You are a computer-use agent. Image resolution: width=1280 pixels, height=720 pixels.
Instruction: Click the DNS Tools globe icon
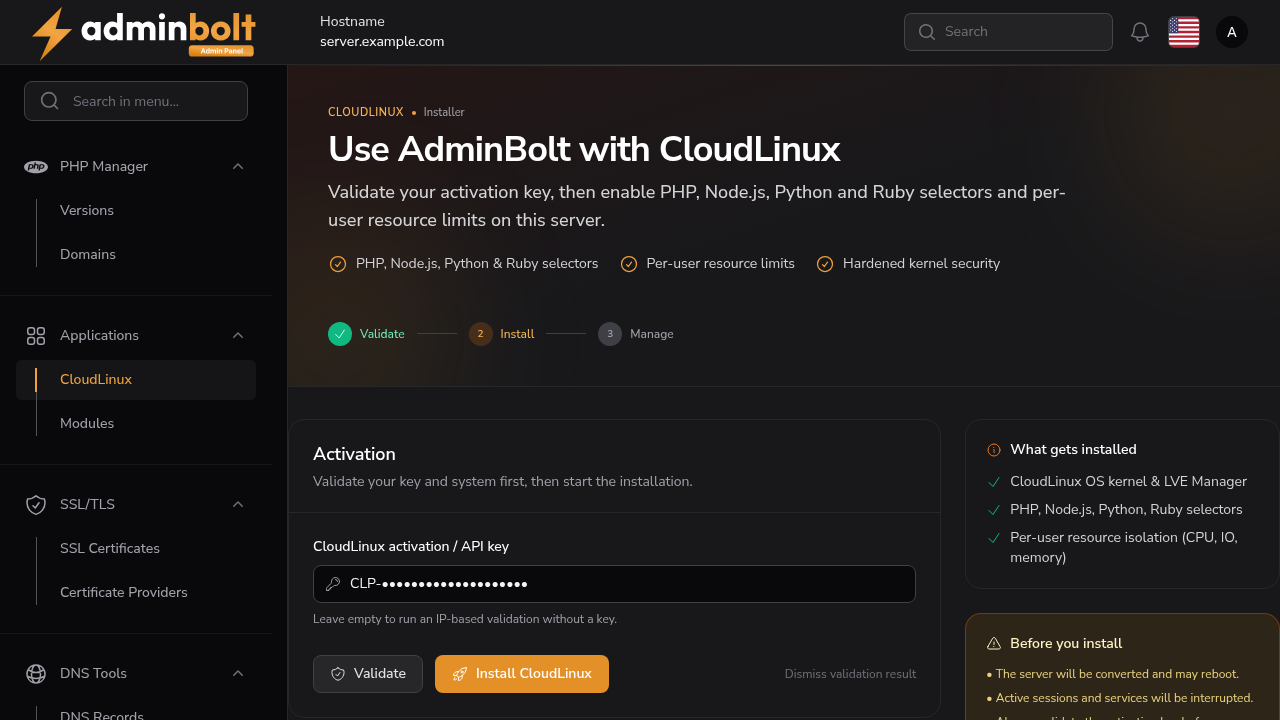pyautogui.click(x=36, y=673)
